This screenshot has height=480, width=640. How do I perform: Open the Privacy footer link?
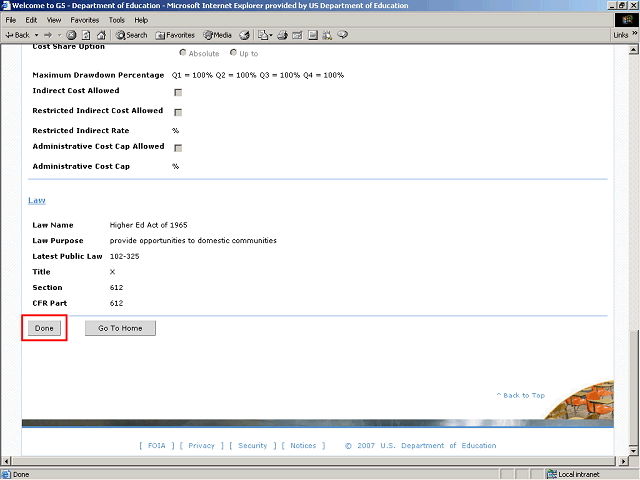[201, 446]
